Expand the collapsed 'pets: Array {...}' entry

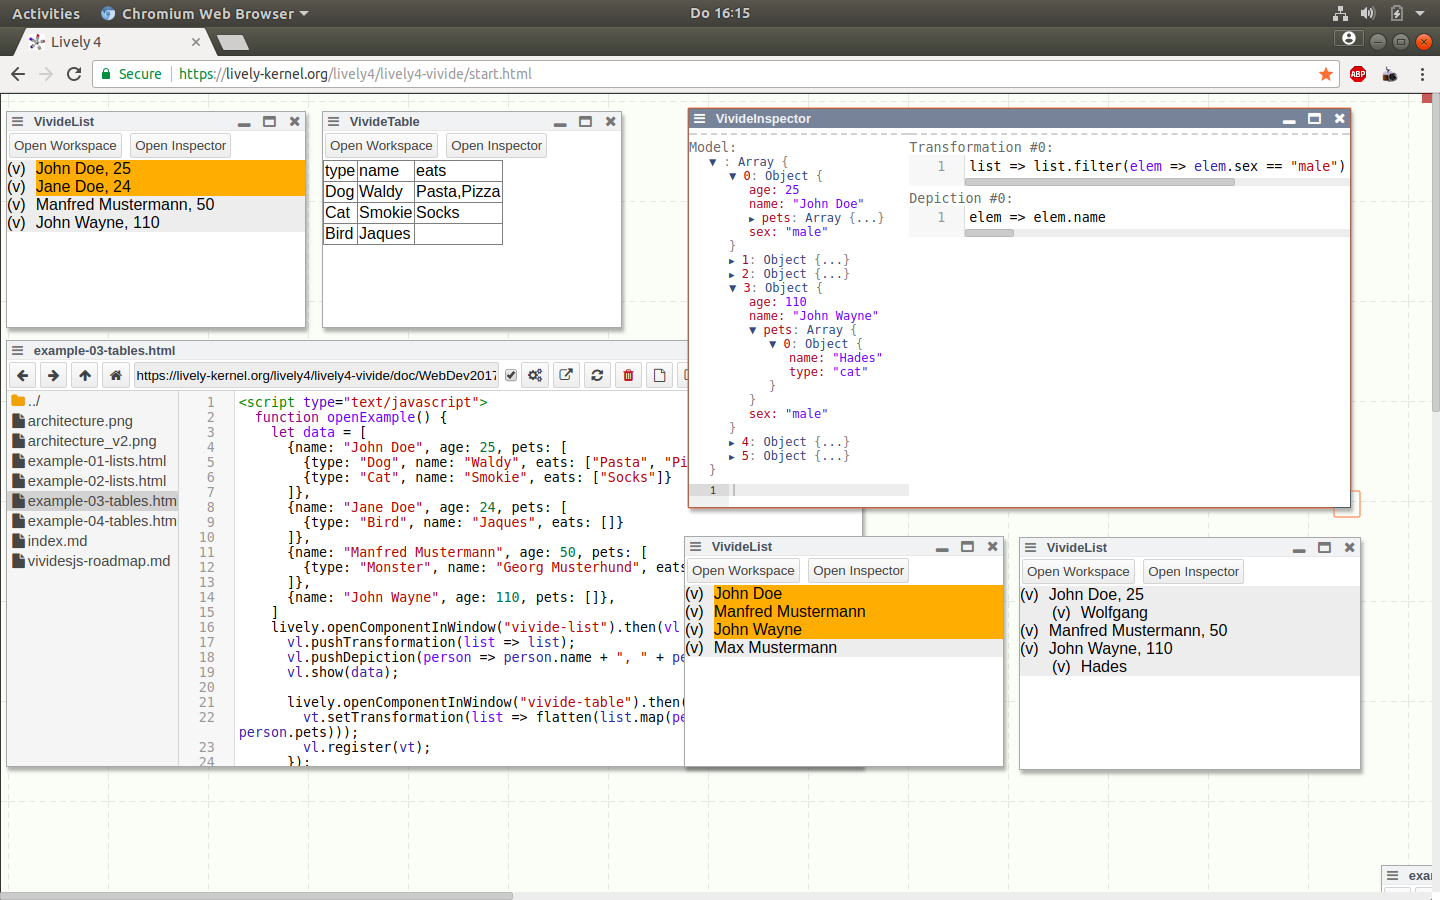[752, 218]
